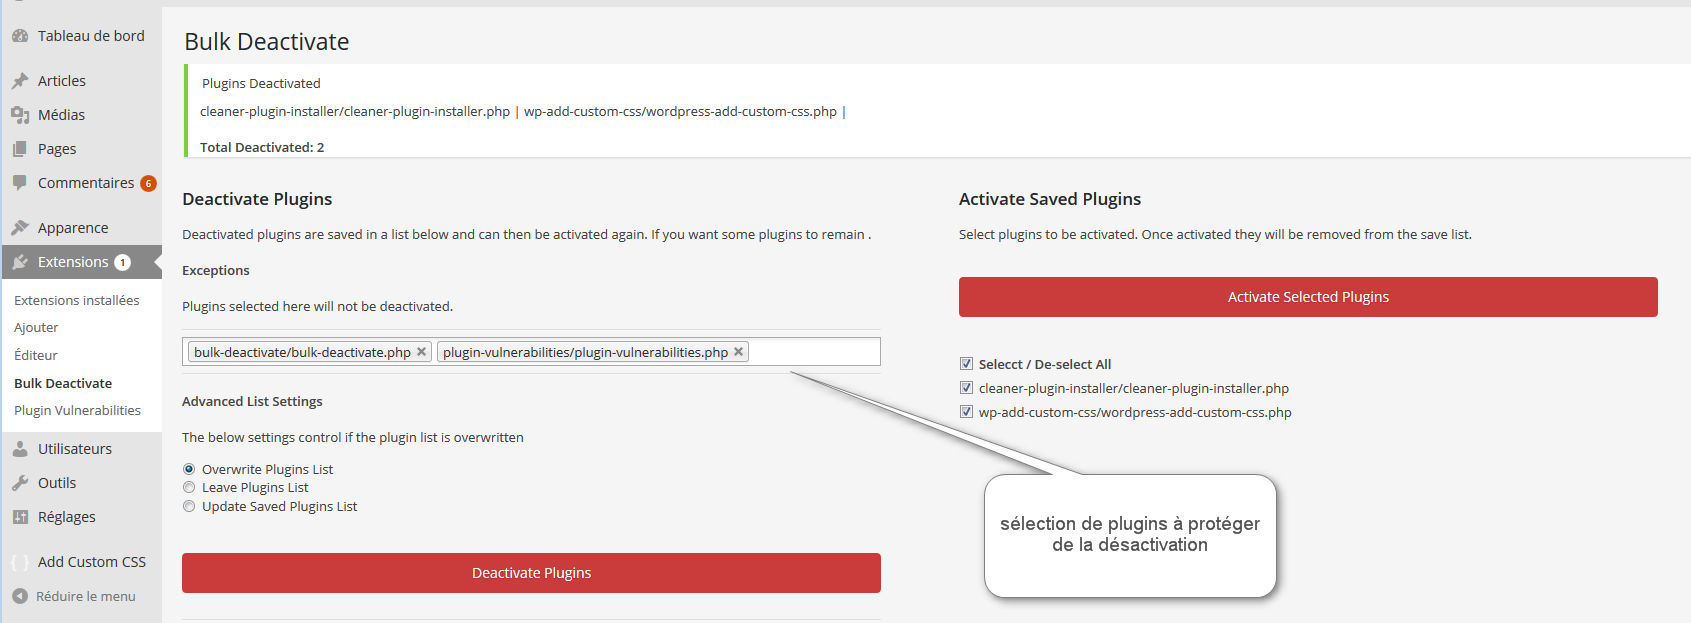
Task: Click the Articles pin icon
Action: 20,81
